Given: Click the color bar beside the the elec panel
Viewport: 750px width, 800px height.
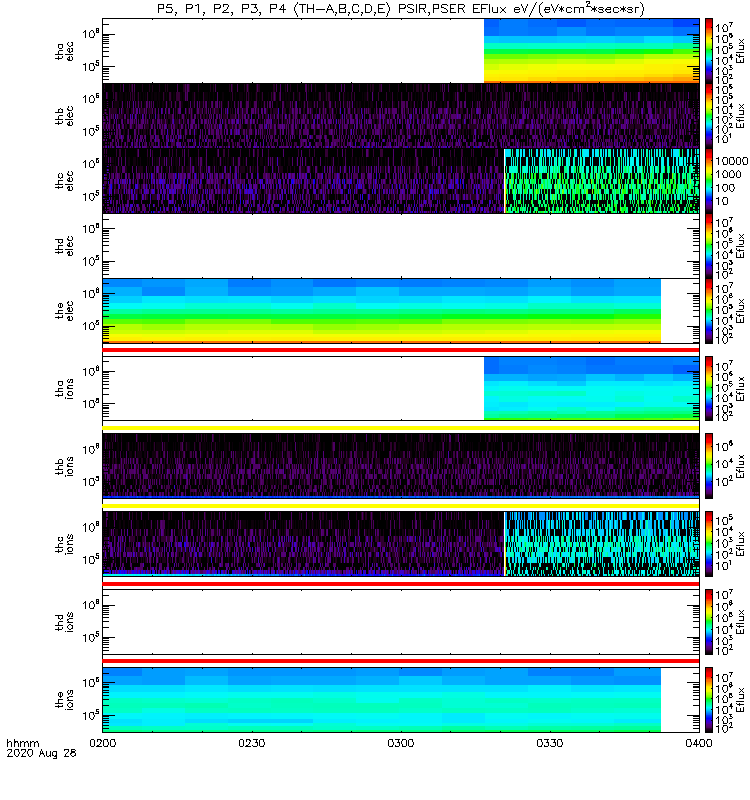Looking at the screenshot, I should pyautogui.click(x=709, y=311).
